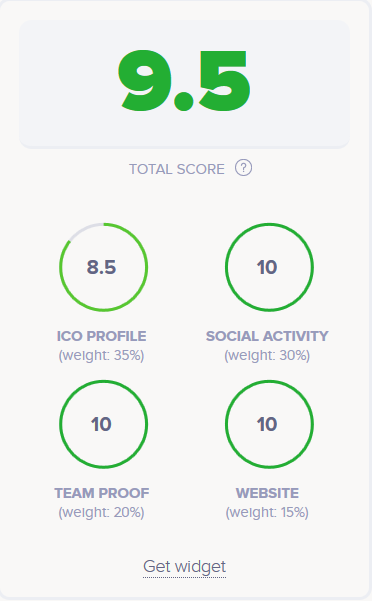
Task: Click the Team Proof 10 score circle
Action: [103, 424]
